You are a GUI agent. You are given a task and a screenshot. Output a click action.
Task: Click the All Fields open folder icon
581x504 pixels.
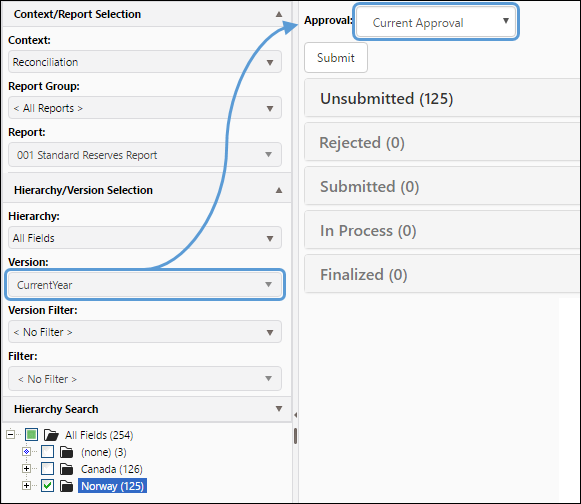51,434
